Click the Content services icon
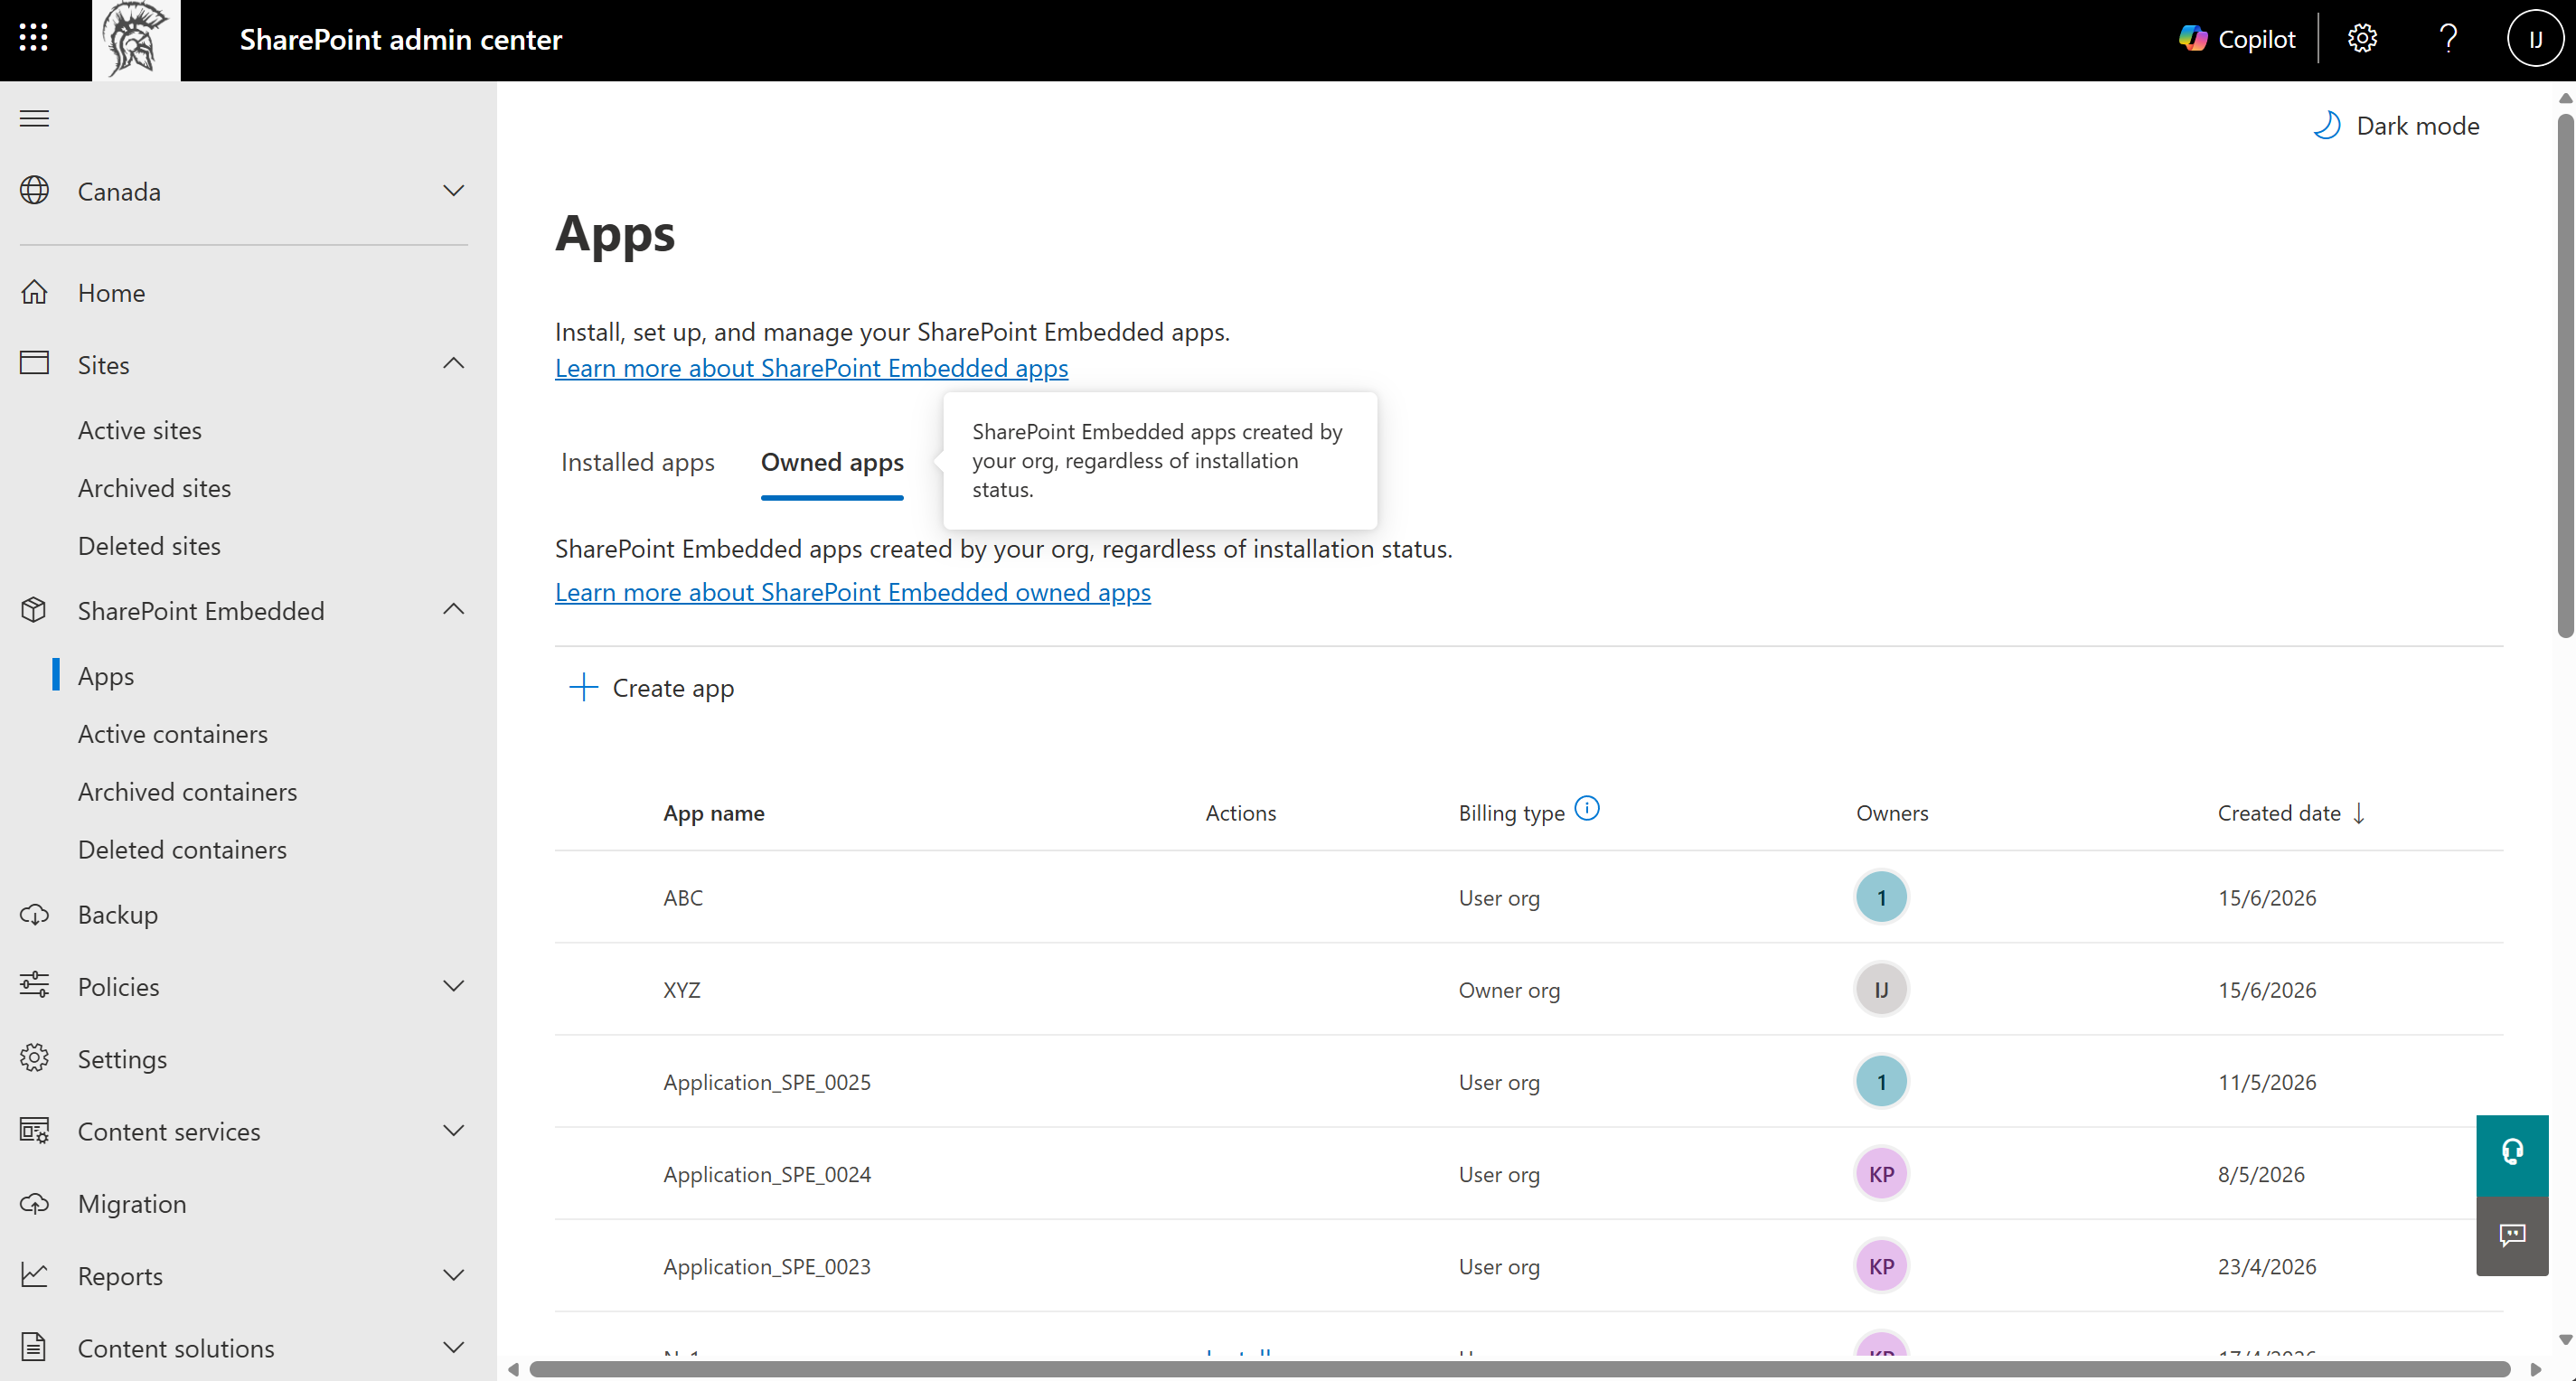Image resolution: width=2576 pixels, height=1381 pixels. (x=34, y=1130)
